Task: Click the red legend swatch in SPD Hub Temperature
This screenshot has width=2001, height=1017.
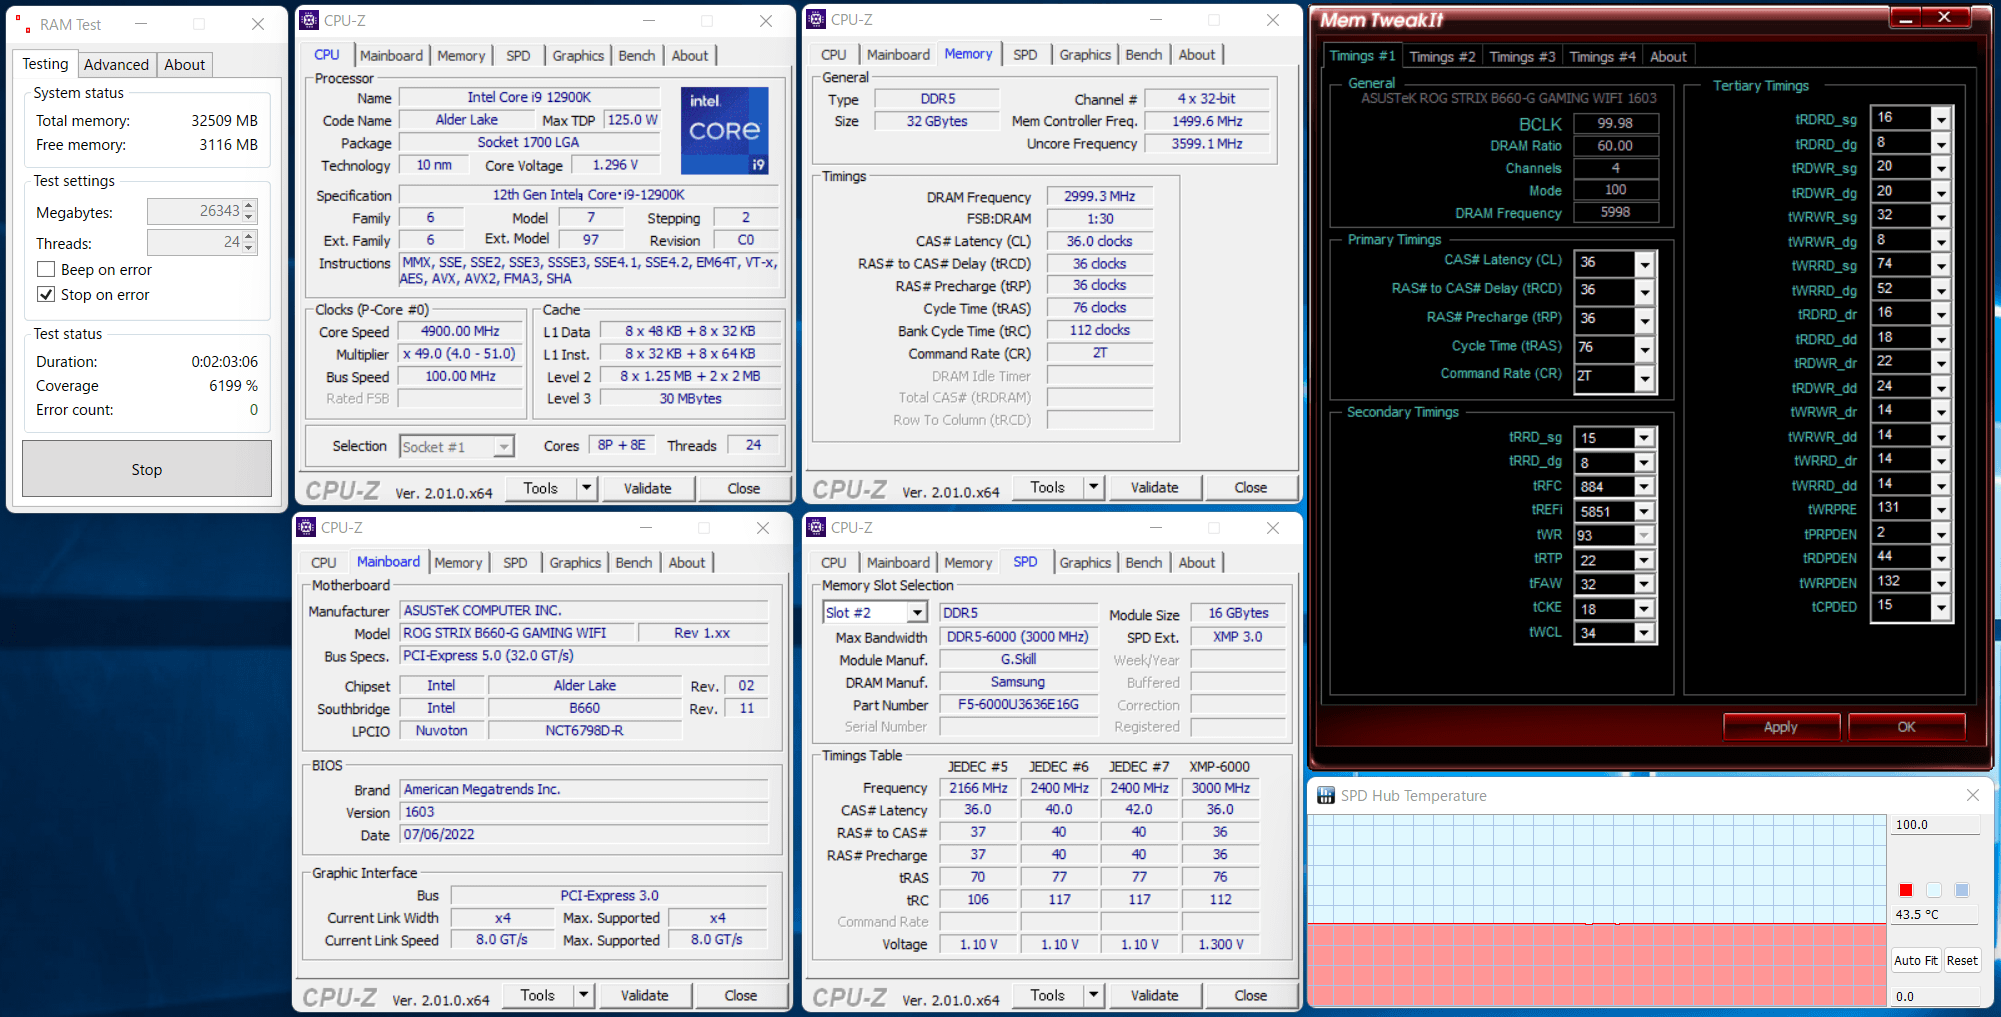Action: click(1906, 890)
